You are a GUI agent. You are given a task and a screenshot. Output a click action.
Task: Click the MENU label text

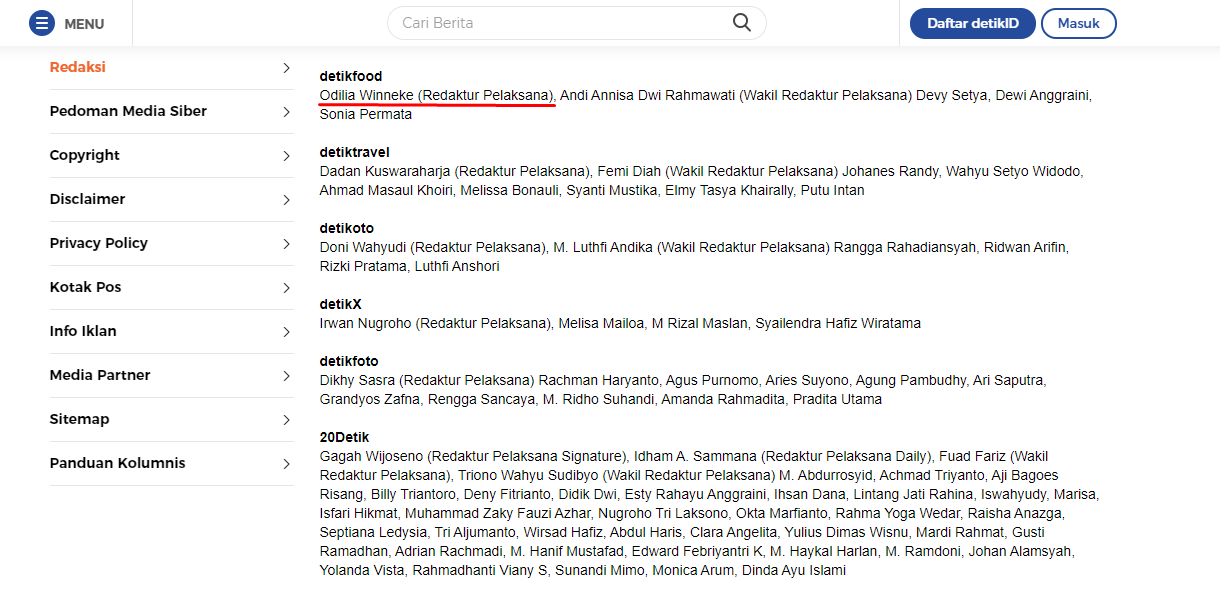(84, 24)
